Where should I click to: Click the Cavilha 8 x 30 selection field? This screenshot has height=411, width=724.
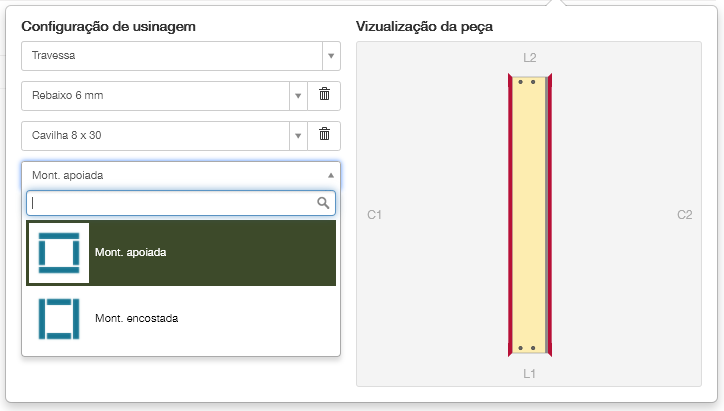click(154, 136)
